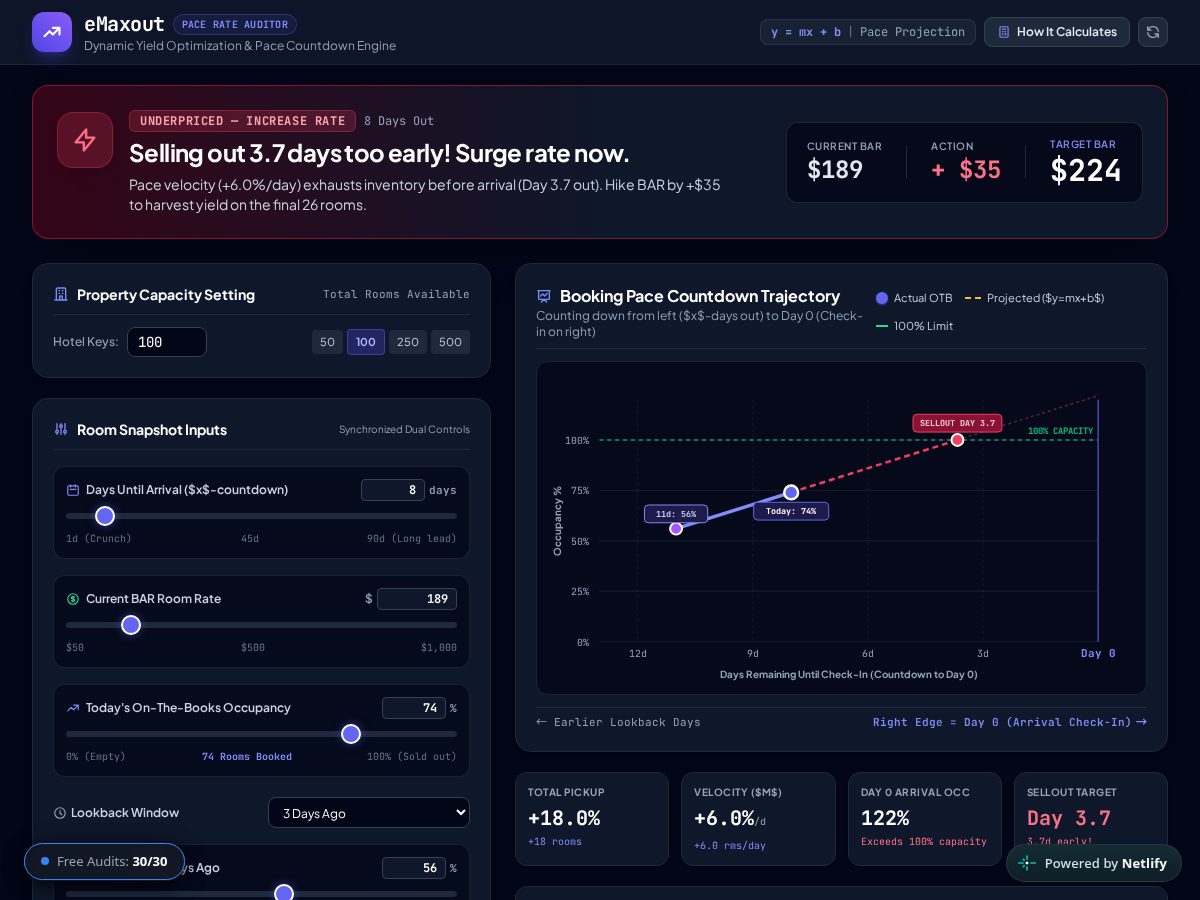Click the Netlify logo icon

coord(1027,863)
